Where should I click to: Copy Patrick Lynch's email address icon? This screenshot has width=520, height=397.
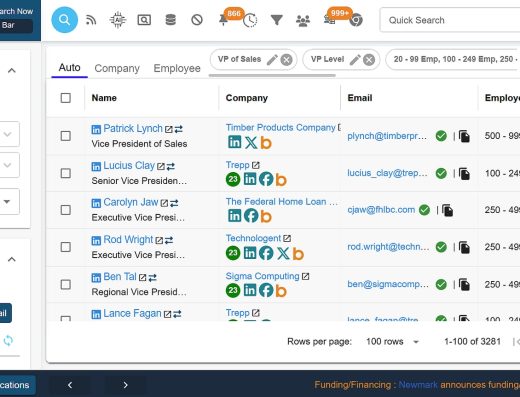pyautogui.click(x=464, y=136)
